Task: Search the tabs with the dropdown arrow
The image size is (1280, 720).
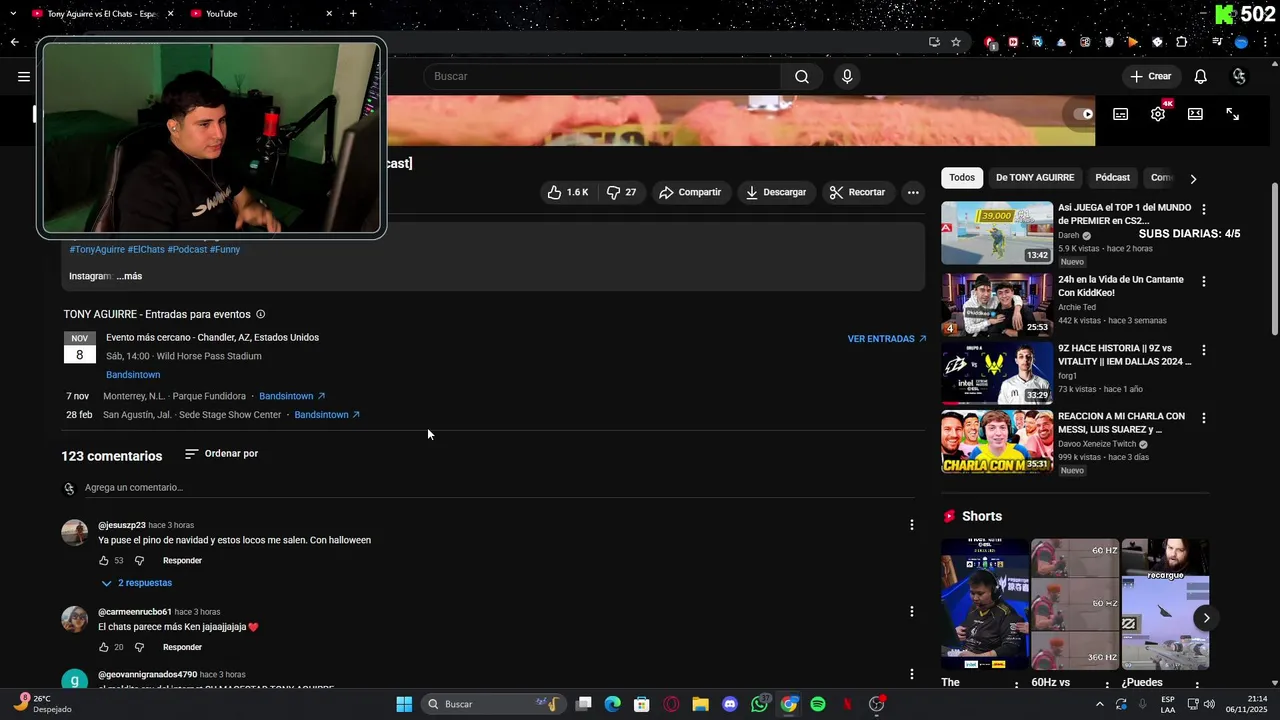Action: [13, 13]
